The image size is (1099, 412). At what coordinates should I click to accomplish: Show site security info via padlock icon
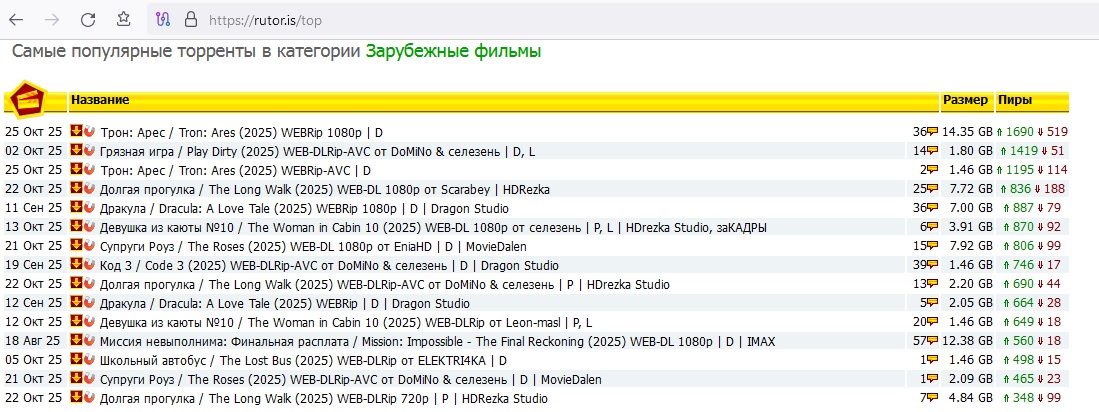[191, 20]
